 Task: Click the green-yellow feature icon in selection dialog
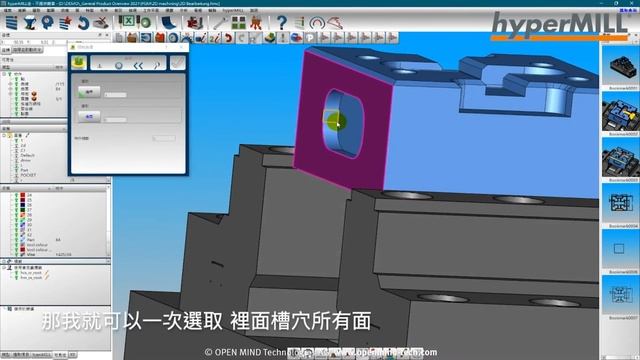[x=79, y=63]
